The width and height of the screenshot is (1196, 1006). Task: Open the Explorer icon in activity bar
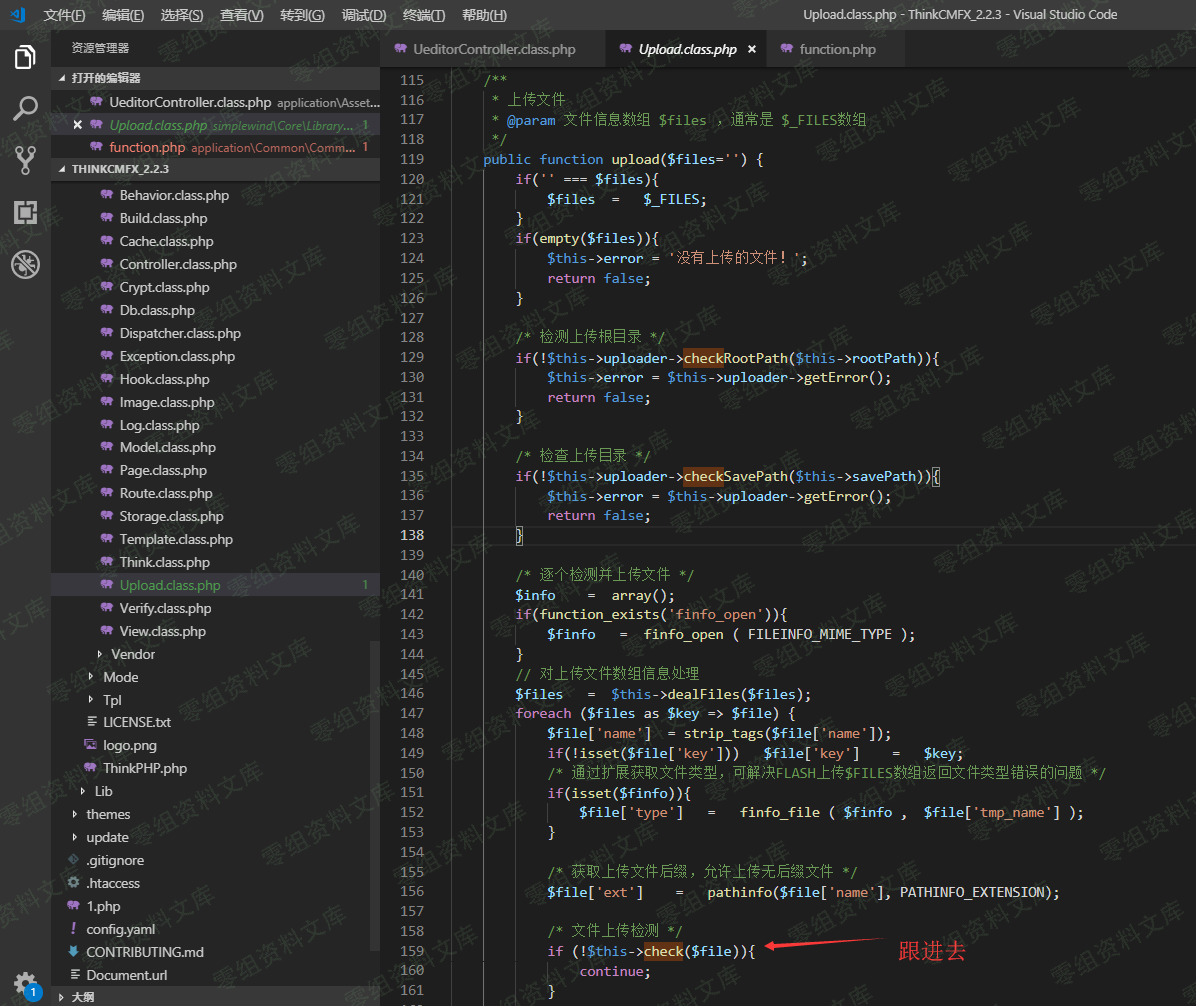tap(25, 57)
